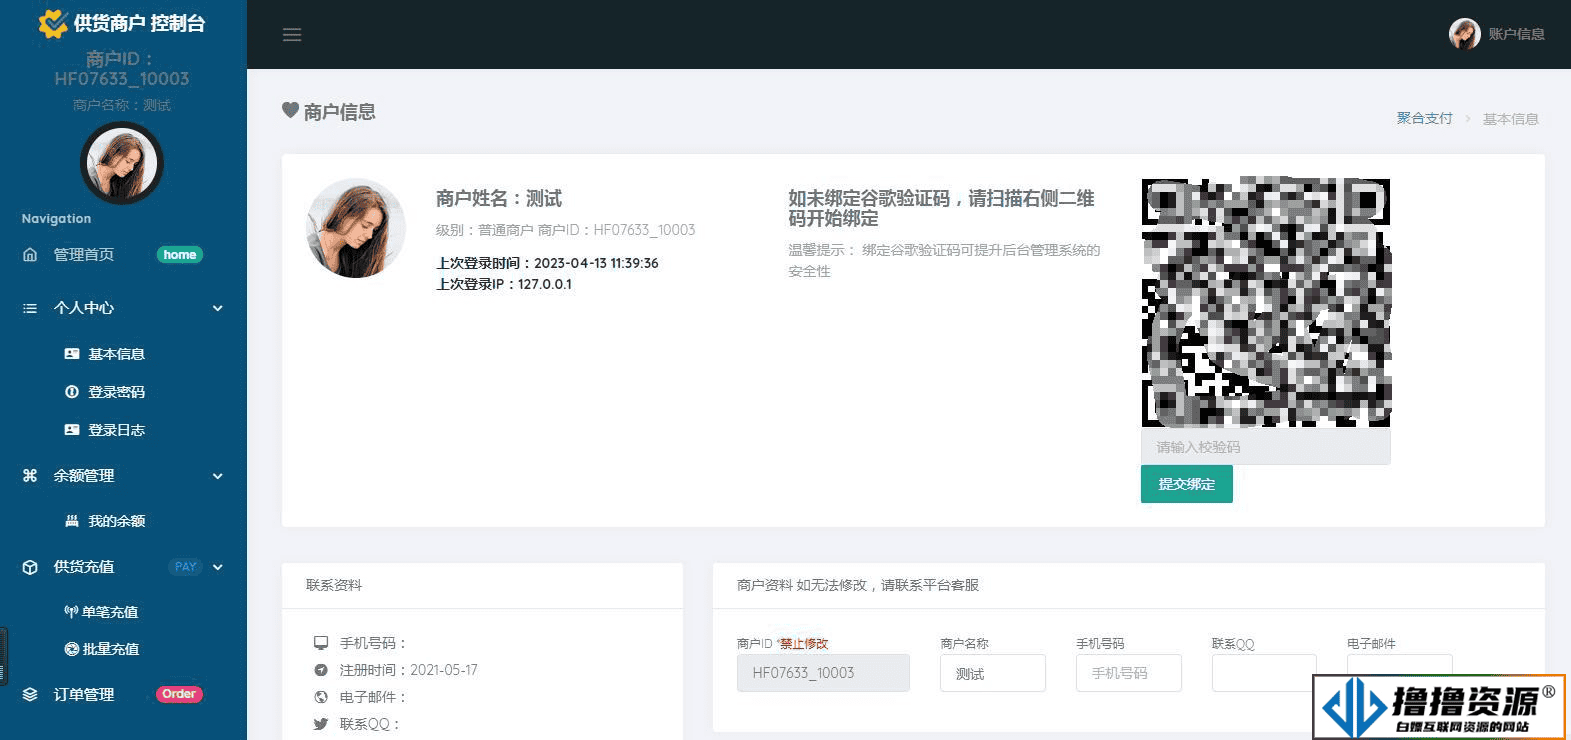Click globe icon beside 电子邮件 contact row
The width and height of the screenshot is (1571, 740).
(321, 697)
